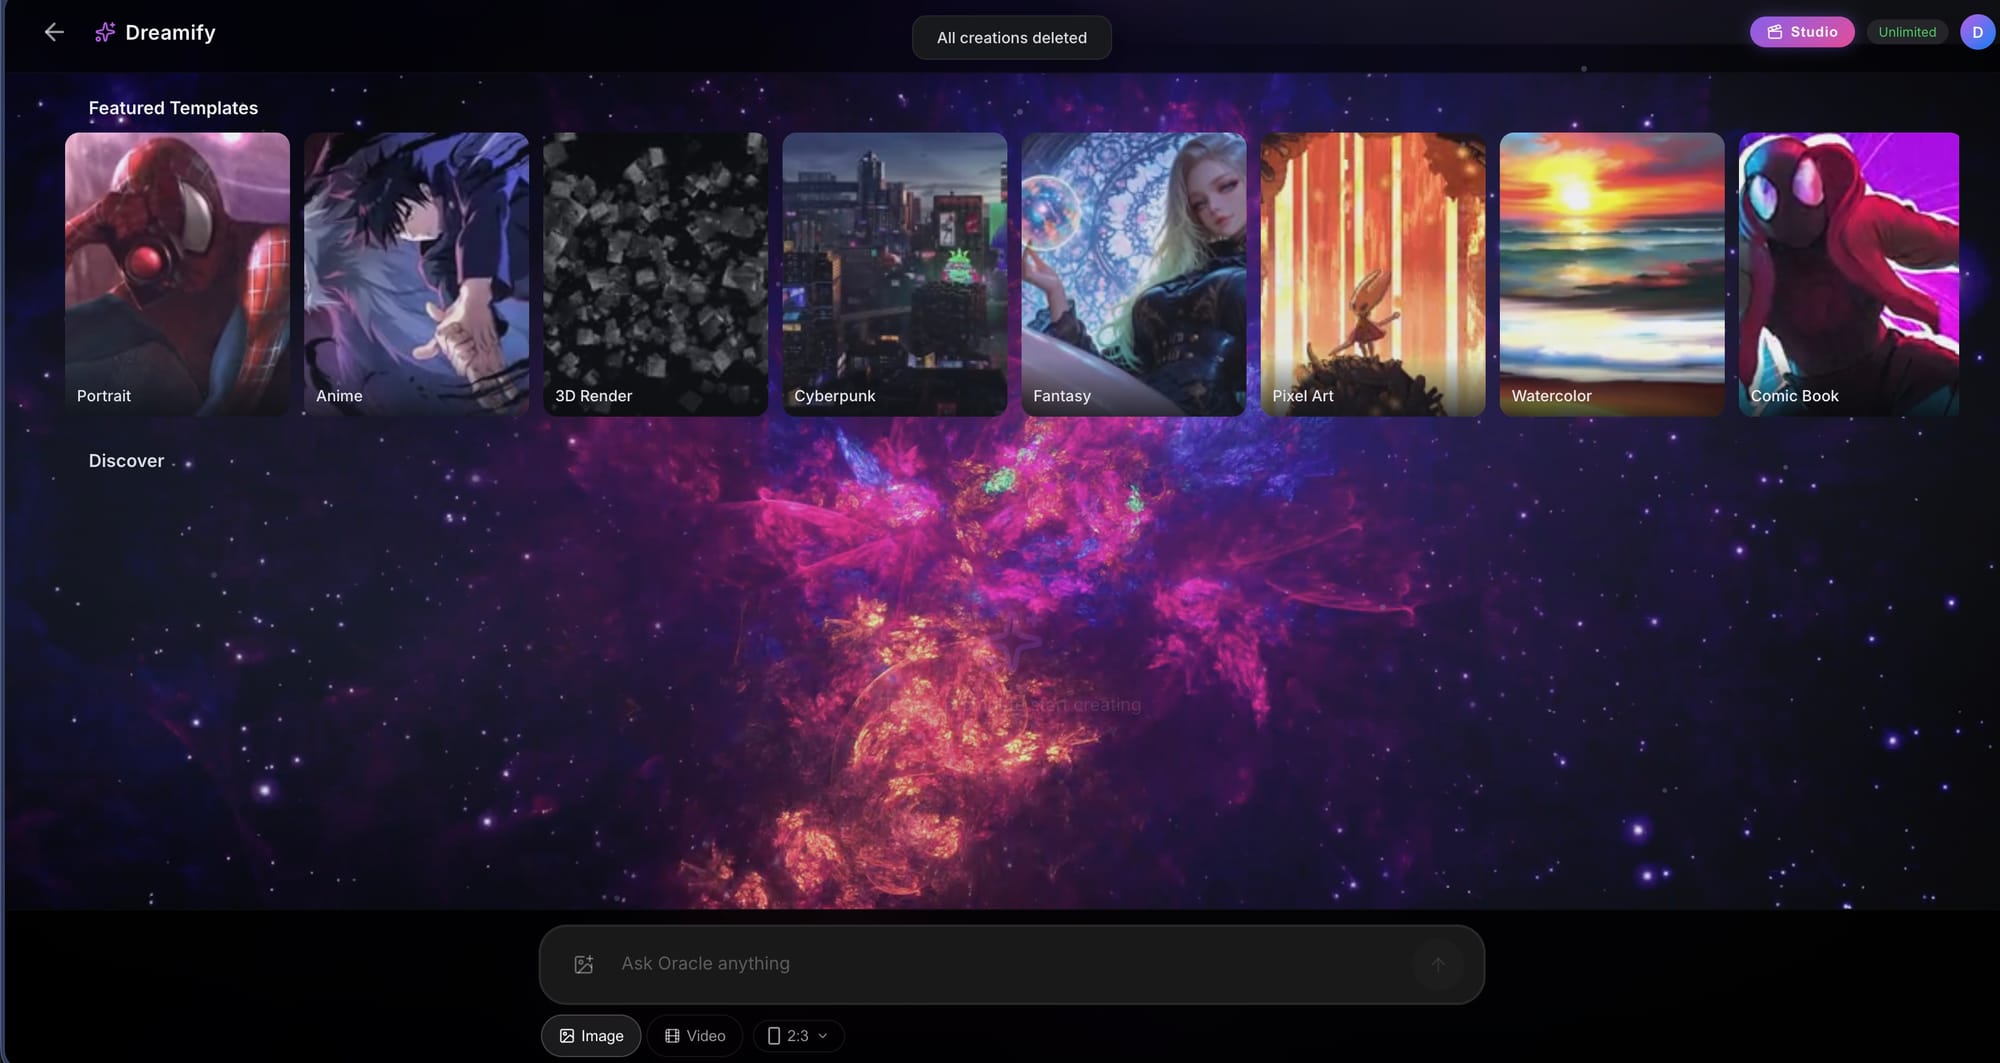Choose the Pixel Art template
This screenshot has height=1063, width=2000.
(x=1373, y=274)
